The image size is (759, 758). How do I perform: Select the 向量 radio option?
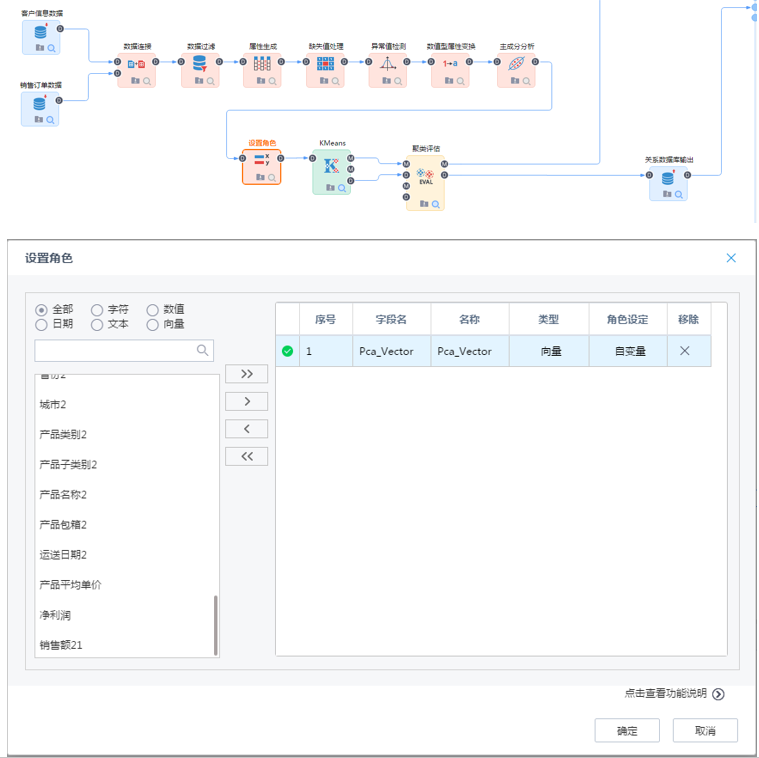(153, 325)
